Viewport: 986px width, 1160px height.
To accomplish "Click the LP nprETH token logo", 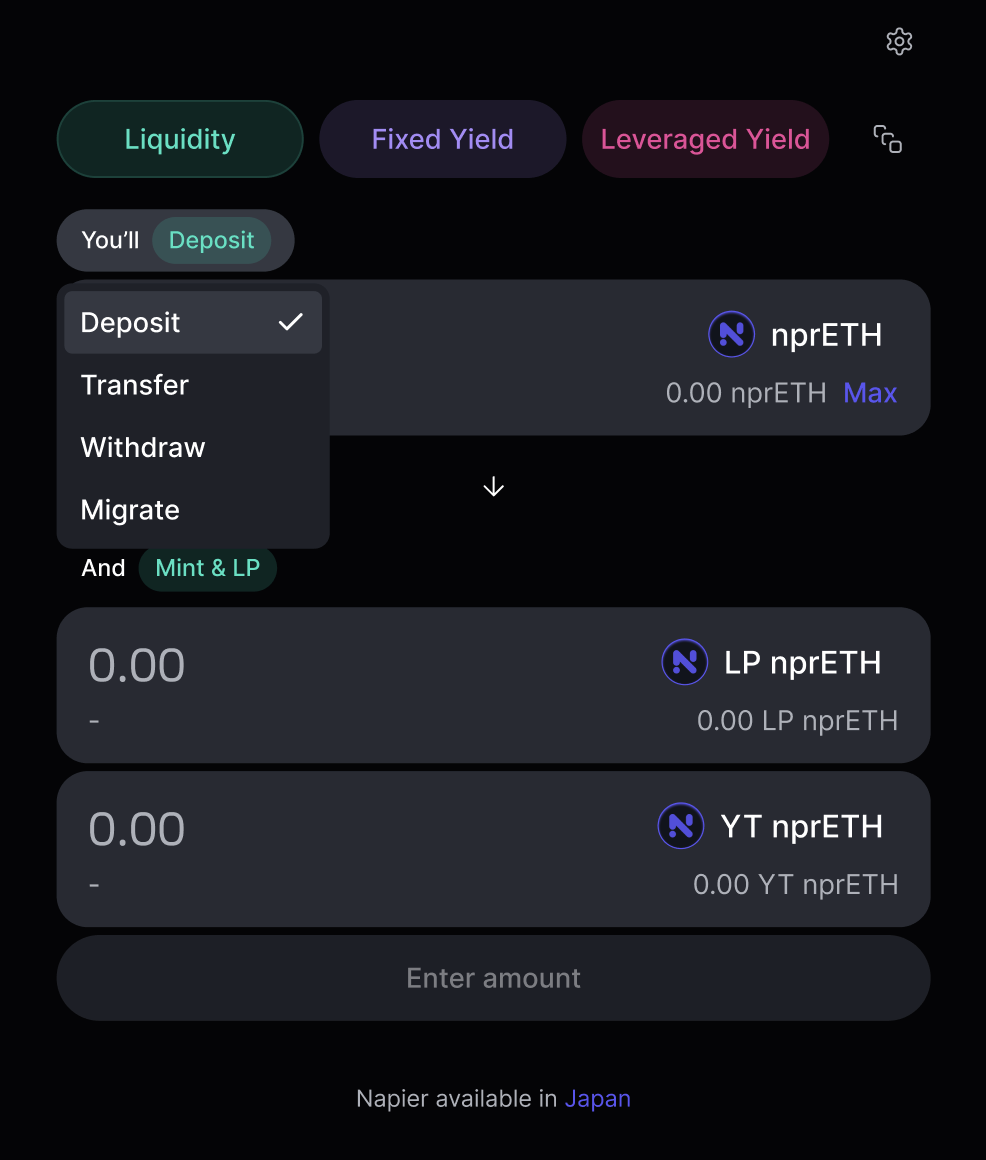I will pyautogui.click(x=685, y=662).
